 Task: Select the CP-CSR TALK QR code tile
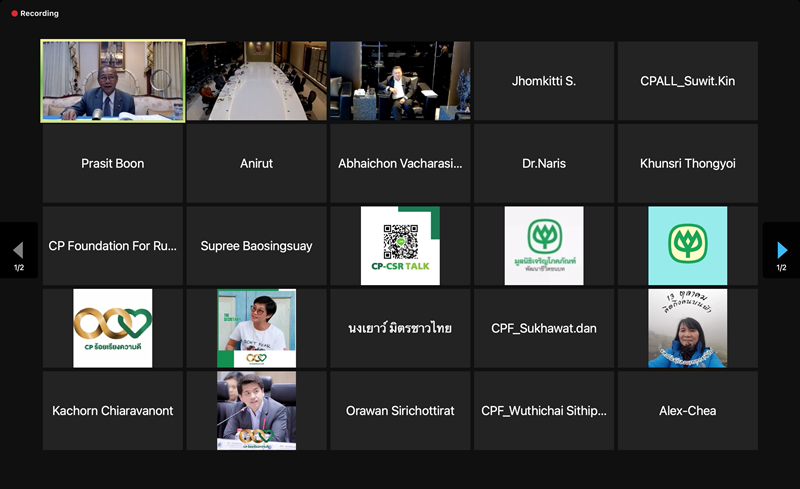(x=400, y=246)
